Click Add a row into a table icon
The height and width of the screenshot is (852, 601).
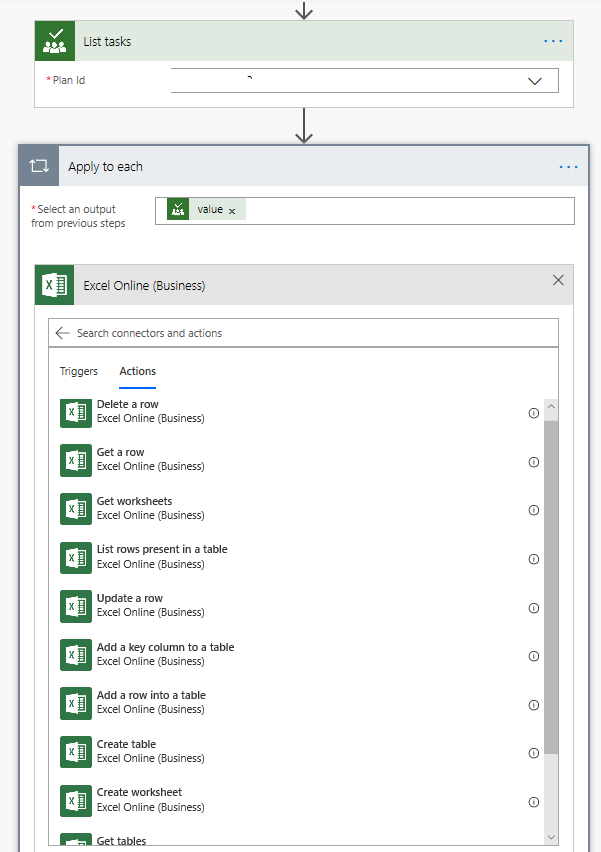(76, 704)
